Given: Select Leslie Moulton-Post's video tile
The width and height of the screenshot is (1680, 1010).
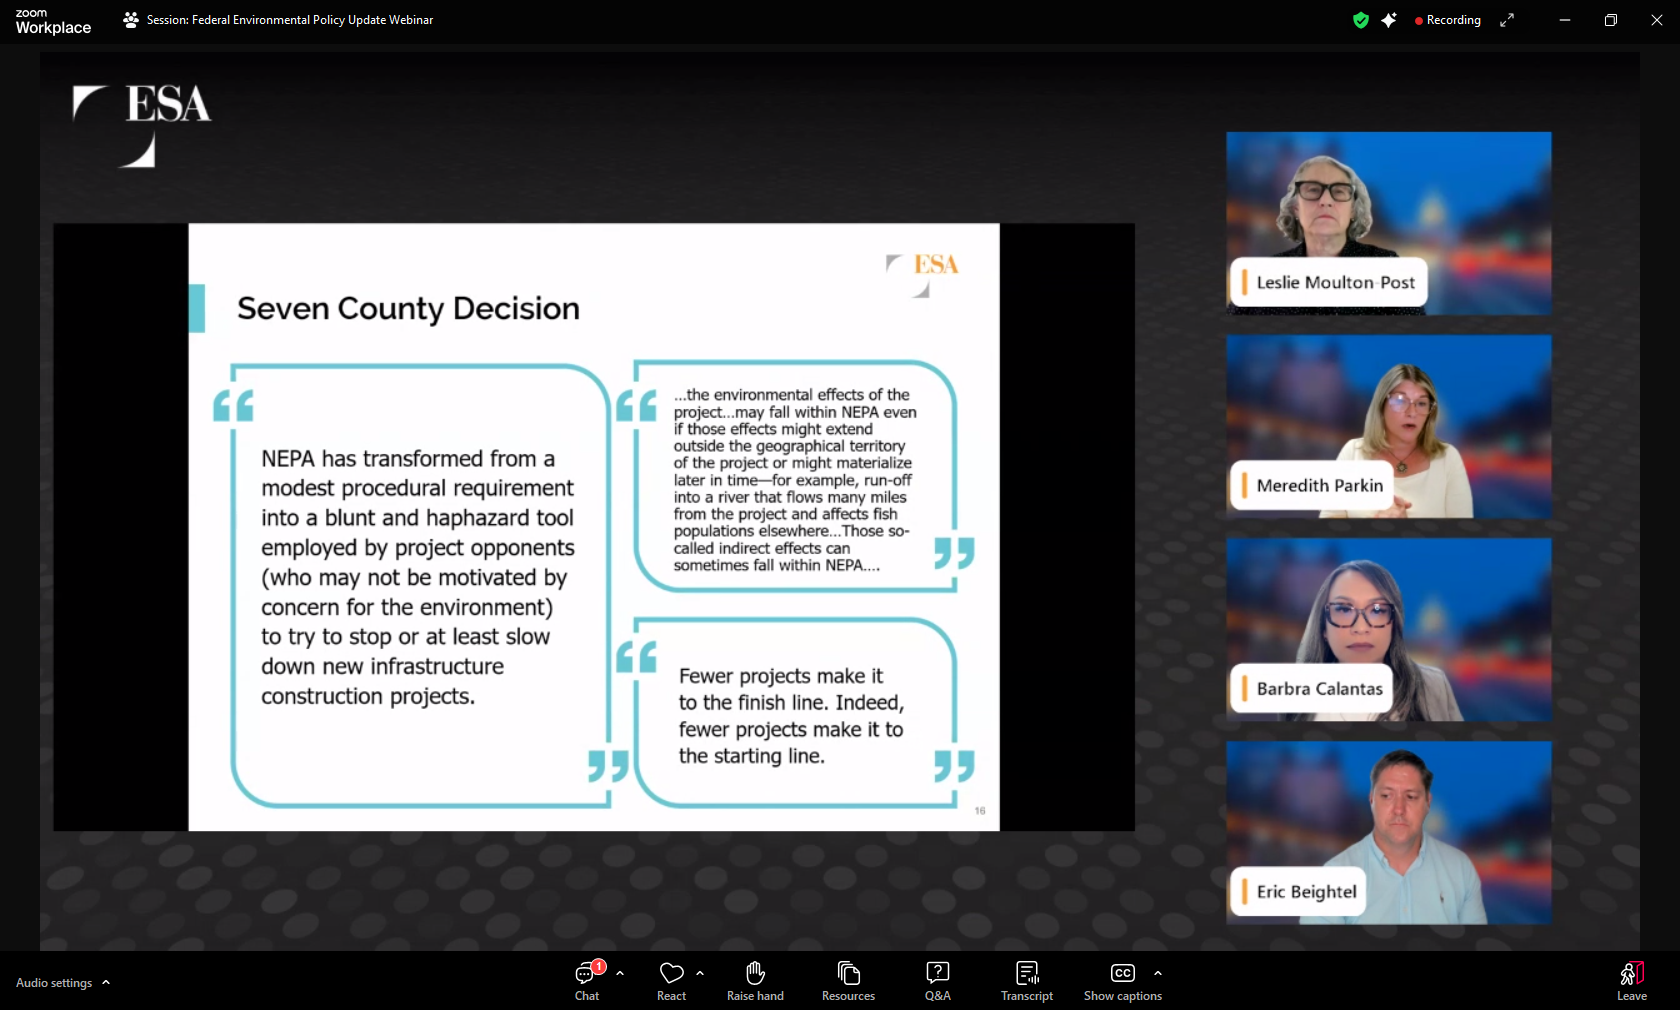Looking at the screenshot, I should (1388, 223).
